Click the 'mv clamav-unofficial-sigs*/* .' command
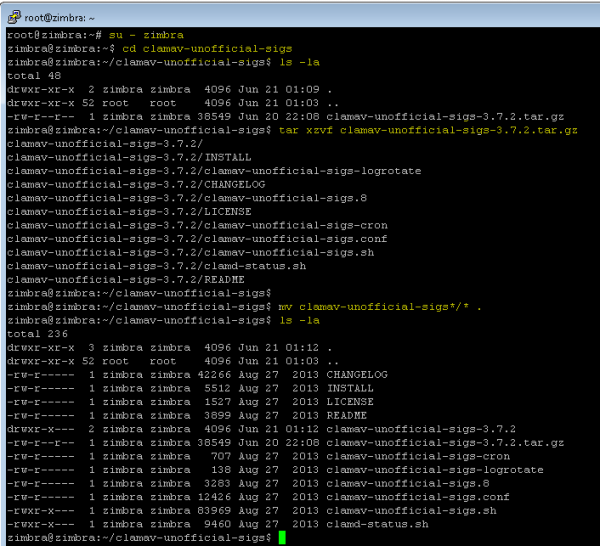 pyautogui.click(x=380, y=307)
